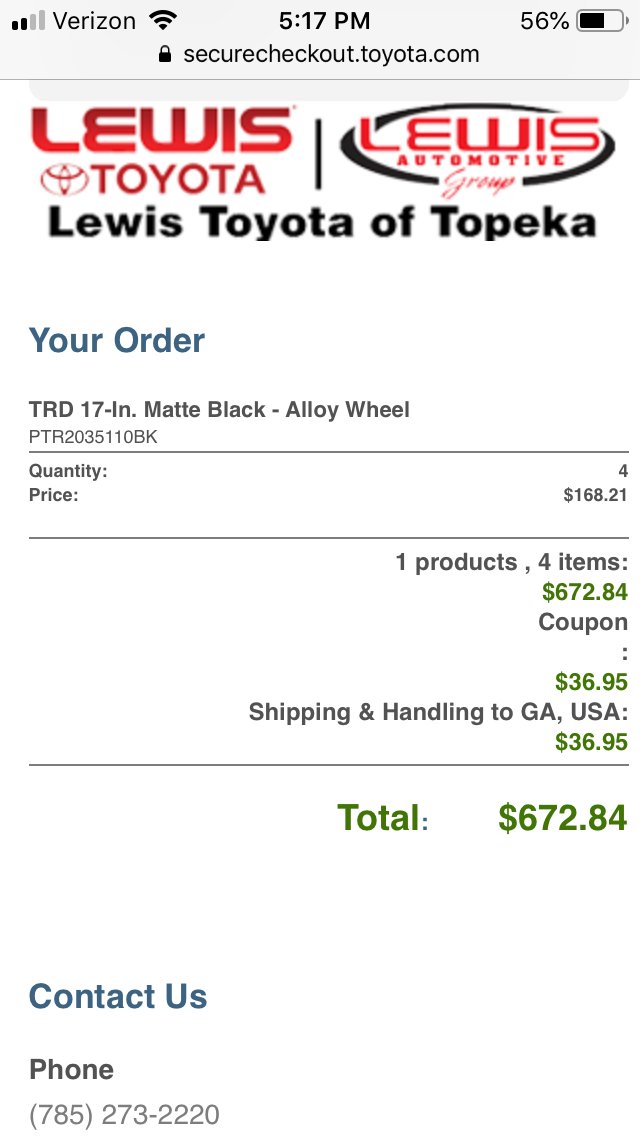Click TRD 17-In. Matte Black Alloy Wheel title
Screen dimensions: 640x1136
[x=219, y=409]
